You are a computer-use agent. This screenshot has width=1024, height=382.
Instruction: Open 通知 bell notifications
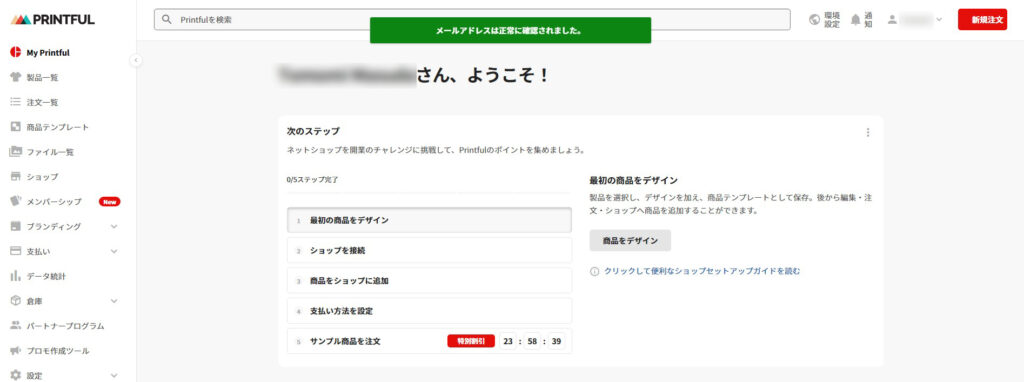[856, 20]
